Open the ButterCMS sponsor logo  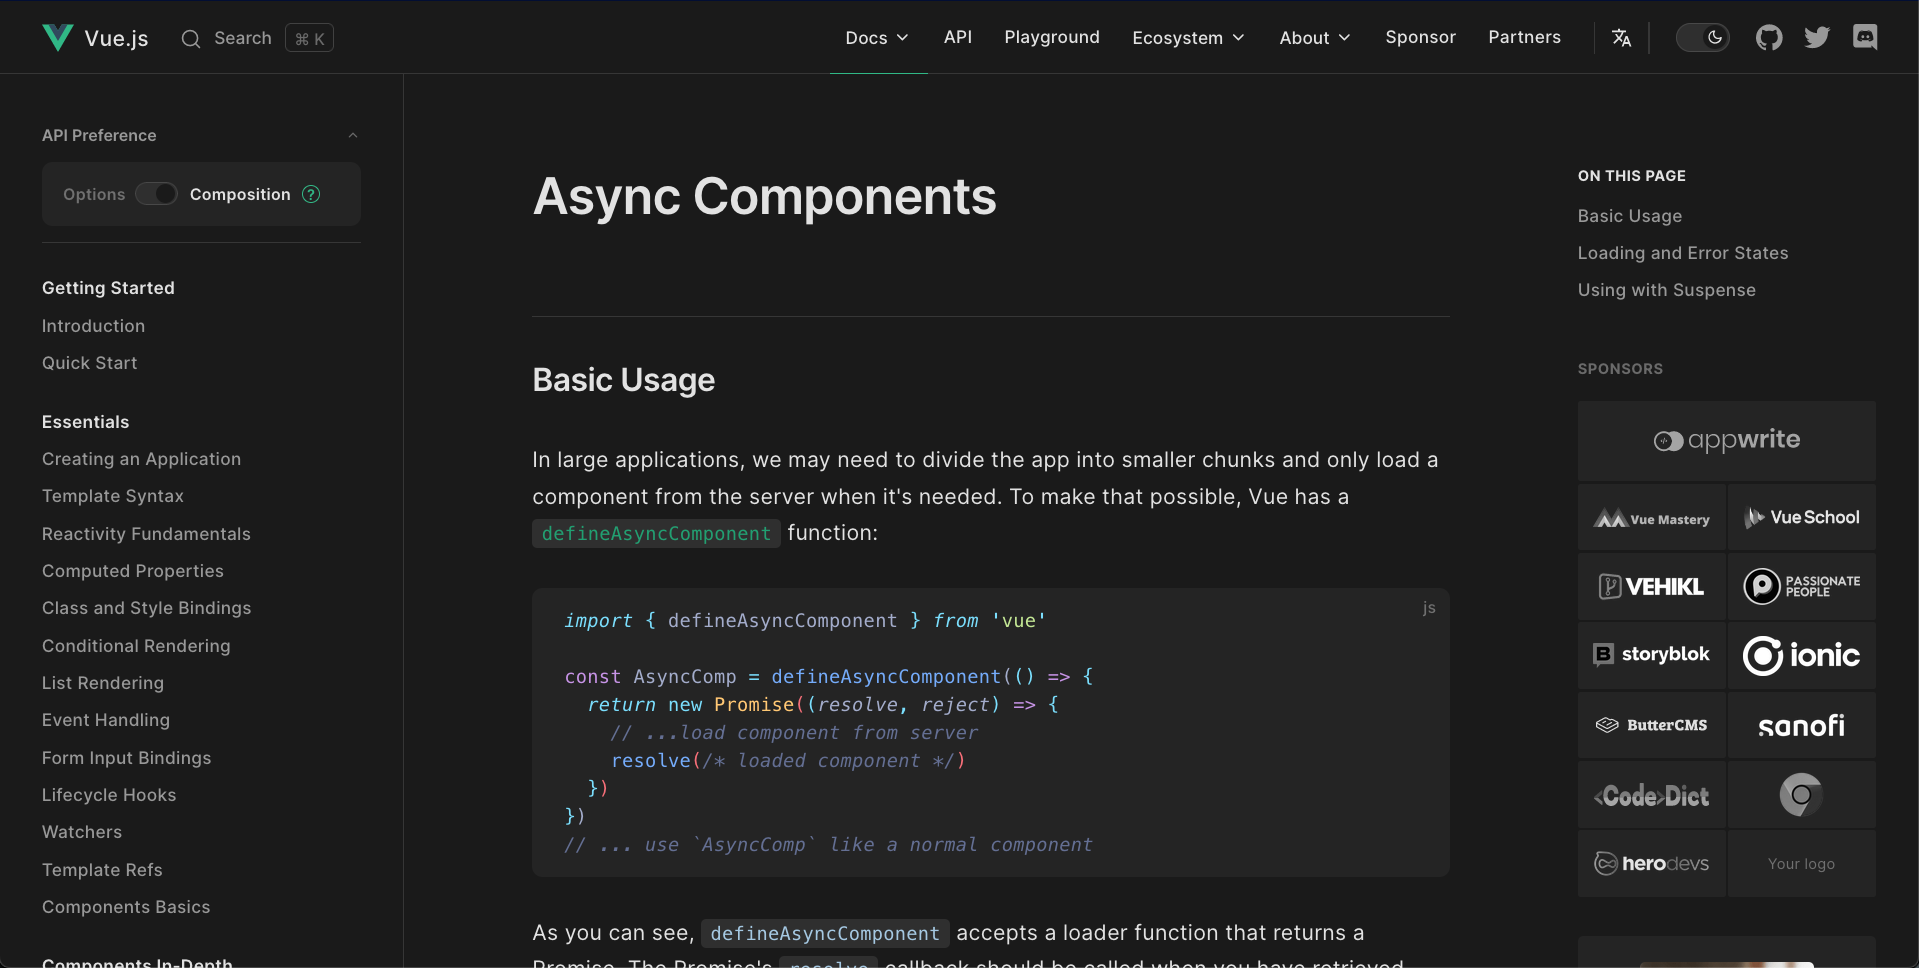(x=1652, y=725)
